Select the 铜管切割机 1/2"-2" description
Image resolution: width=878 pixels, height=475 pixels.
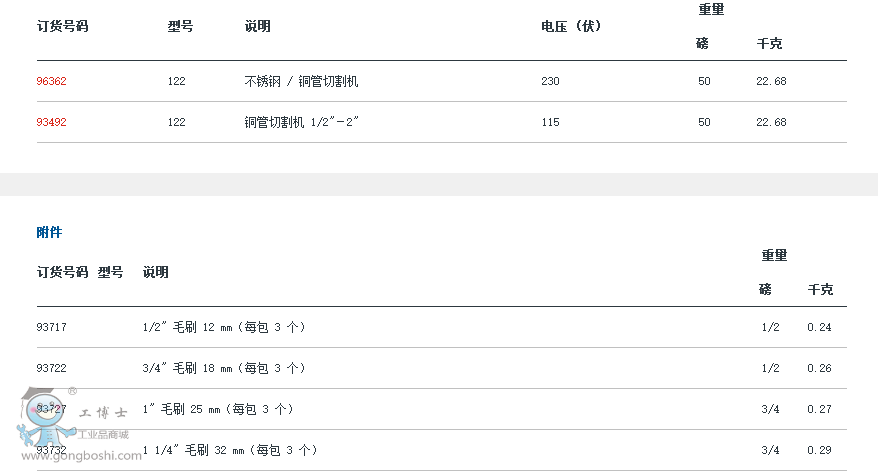tap(301, 122)
